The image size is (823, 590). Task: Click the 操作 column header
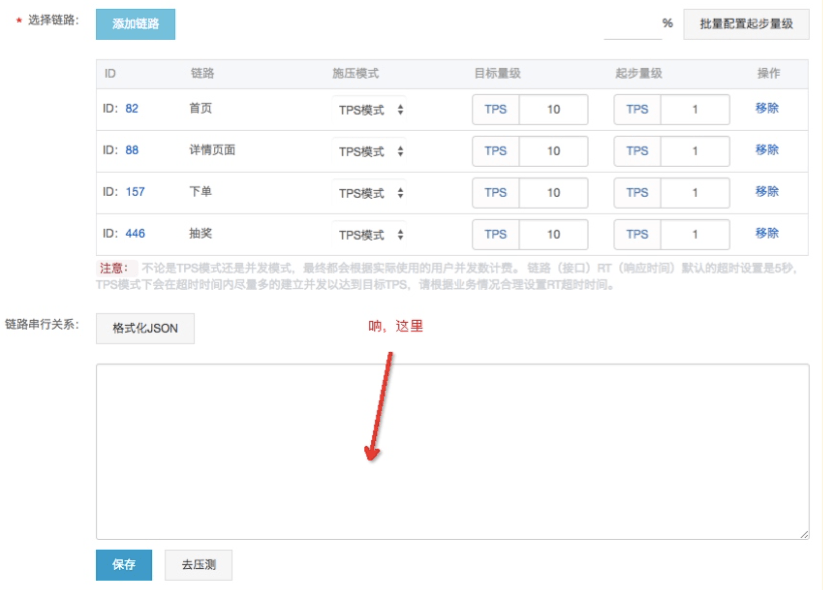pos(768,73)
